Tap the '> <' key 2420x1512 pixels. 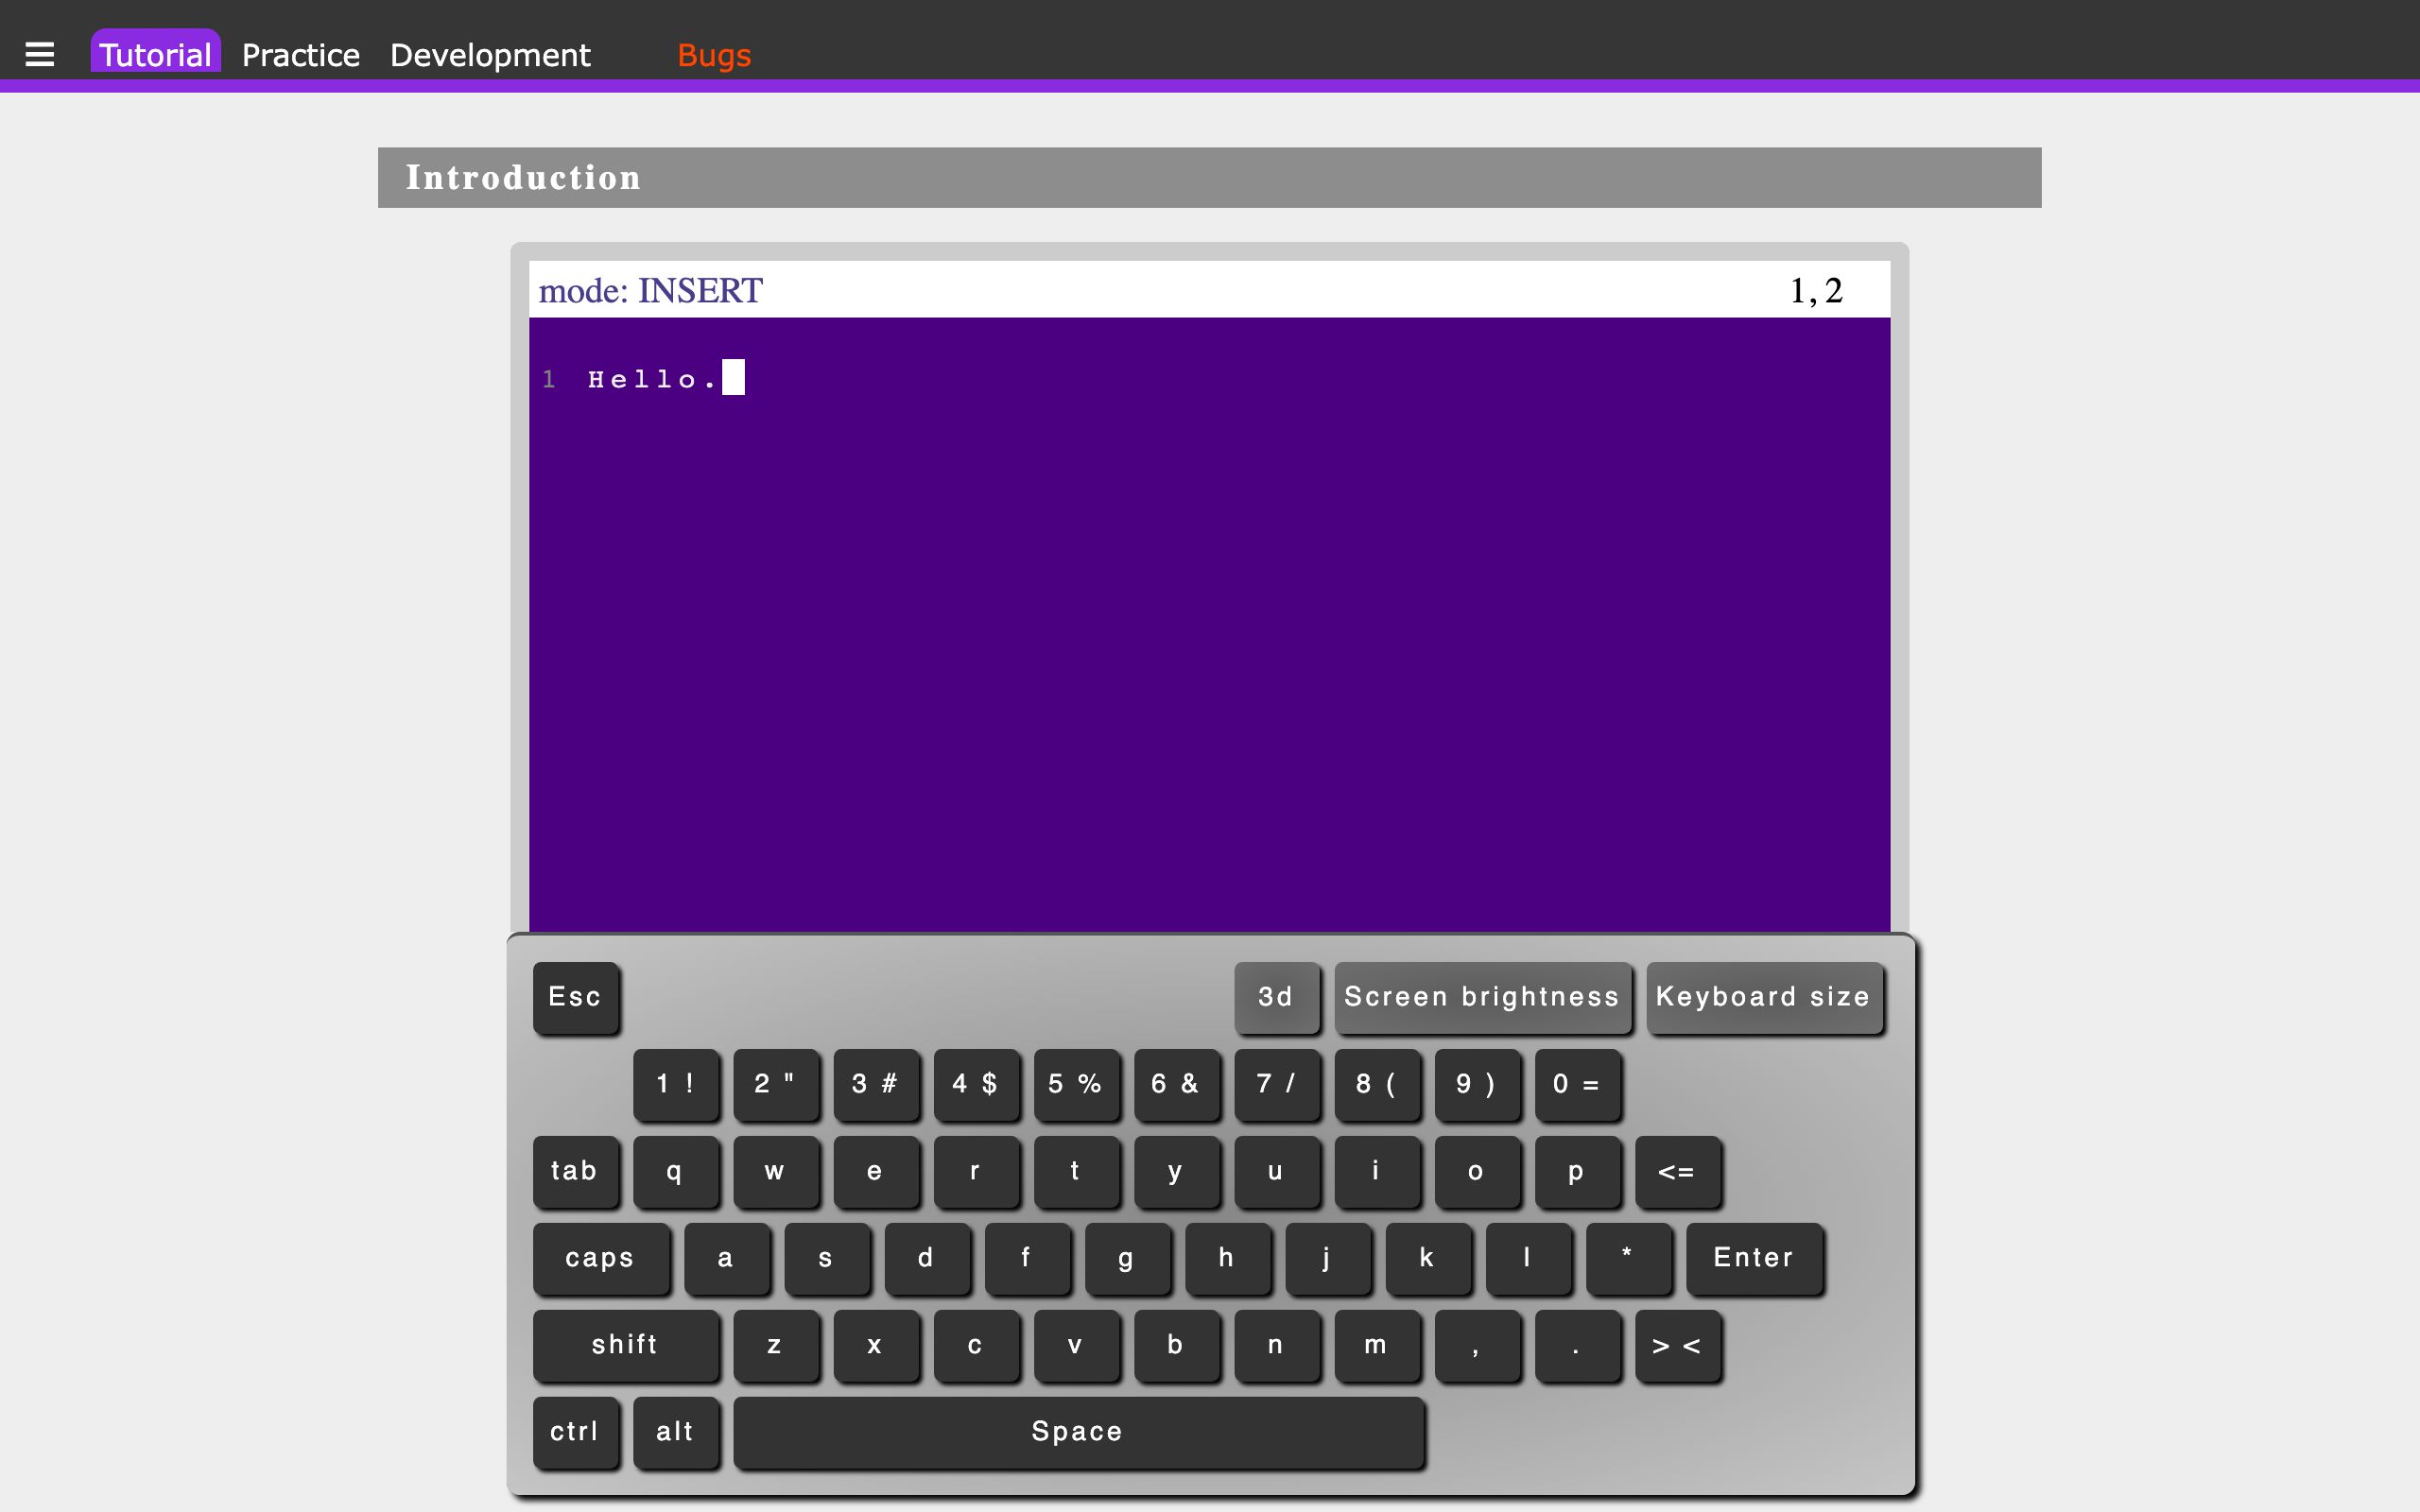(x=1678, y=1345)
